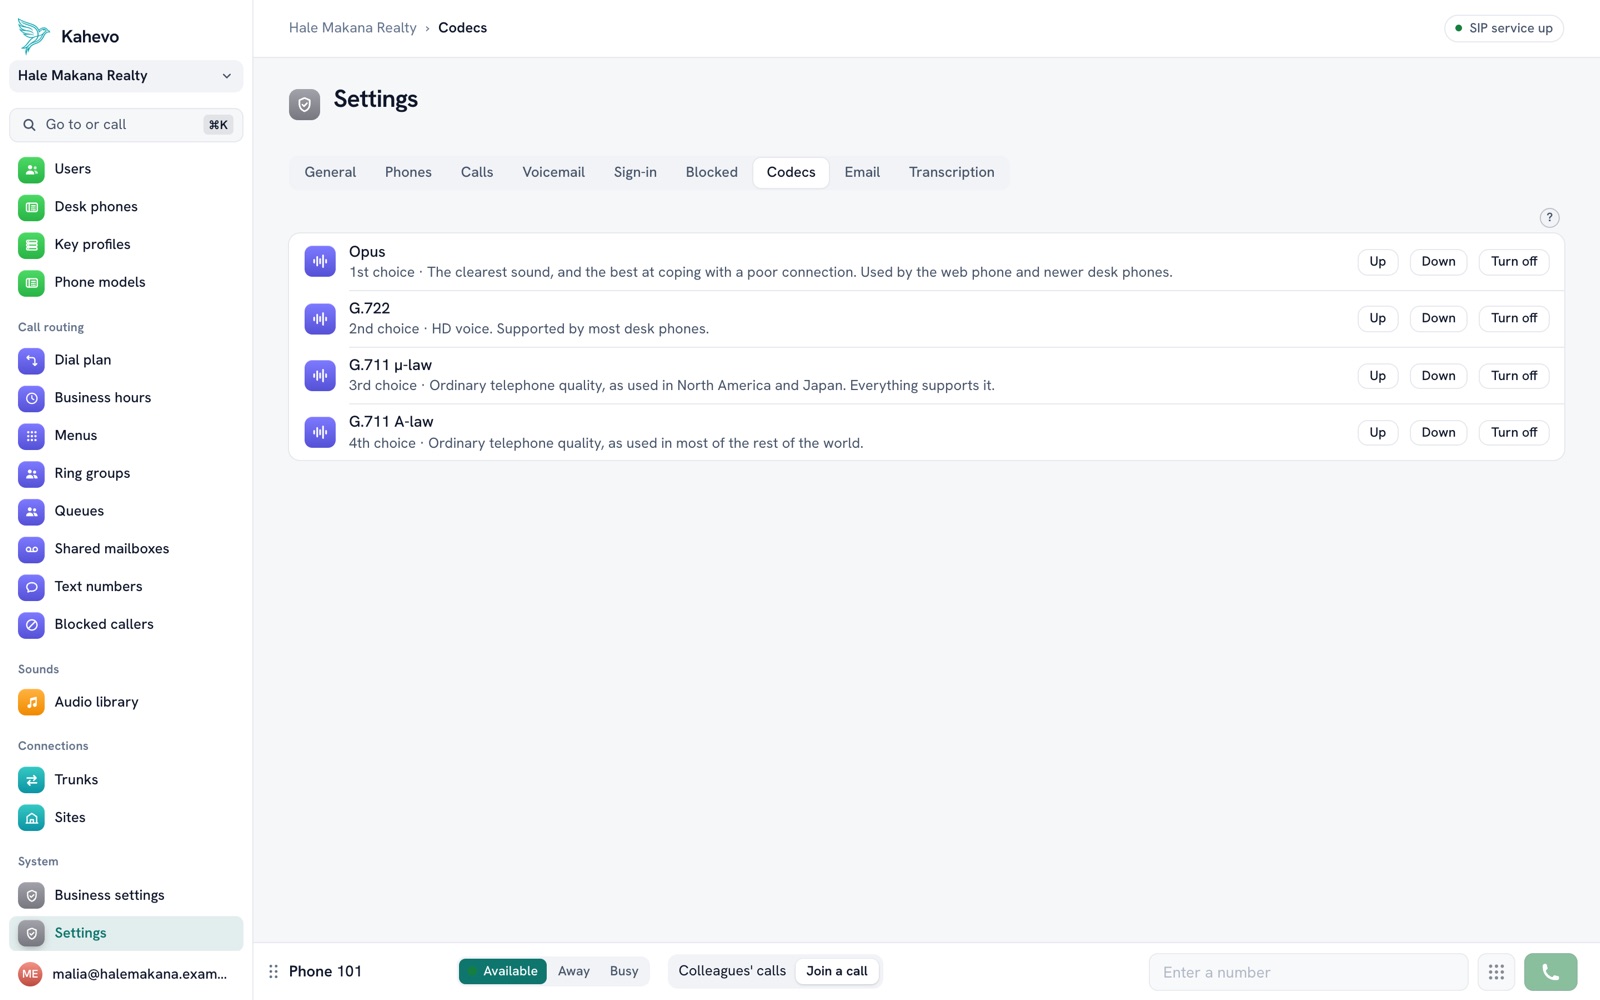The width and height of the screenshot is (1600, 1000).
Task: Open the malia@halemakana account entry
Action: pyautogui.click(x=126, y=974)
